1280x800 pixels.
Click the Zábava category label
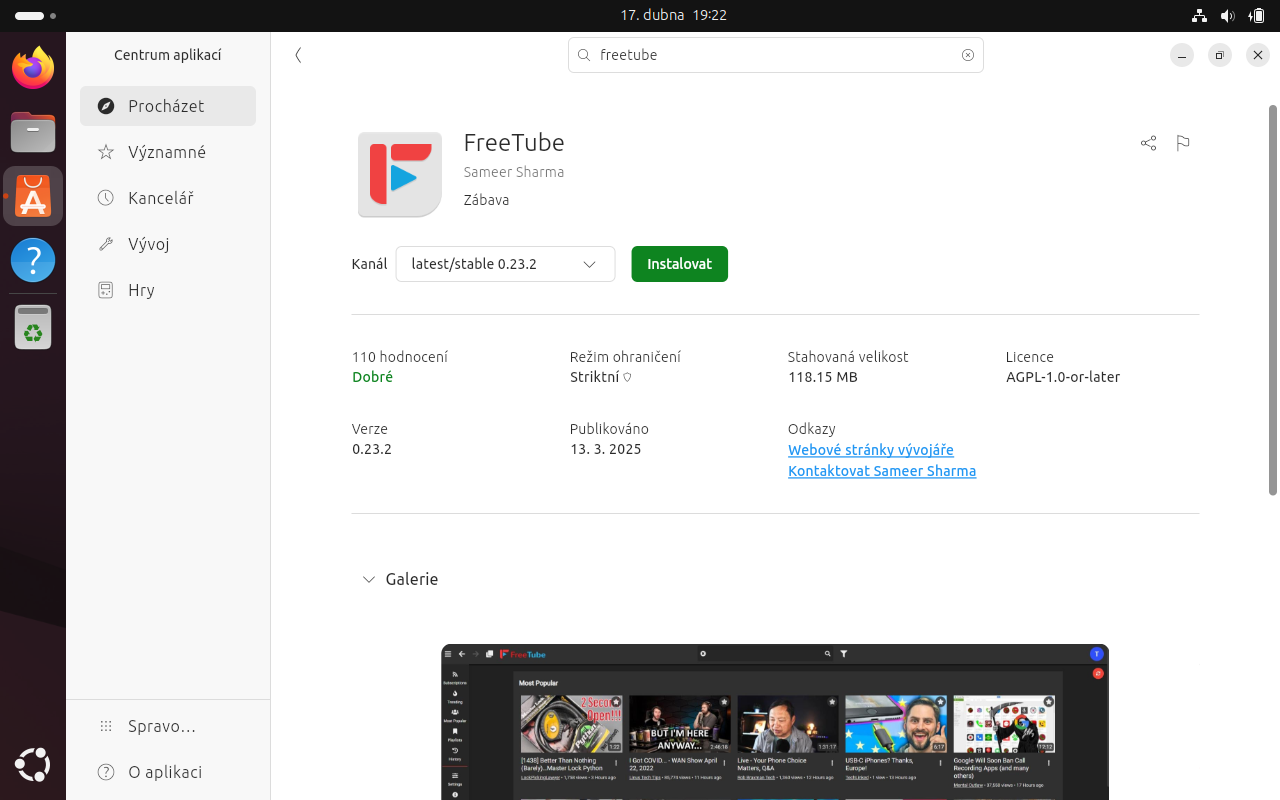coord(487,200)
